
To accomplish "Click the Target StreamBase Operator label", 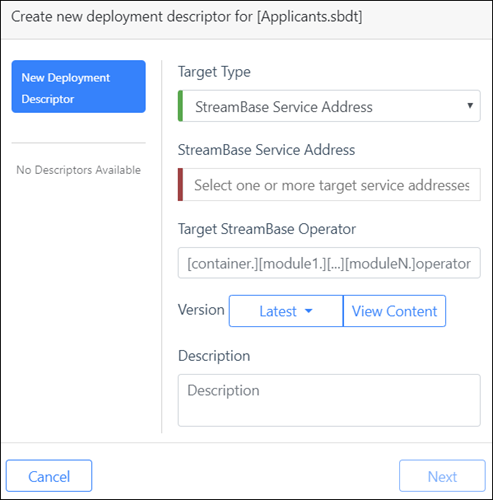I will point(267,229).
